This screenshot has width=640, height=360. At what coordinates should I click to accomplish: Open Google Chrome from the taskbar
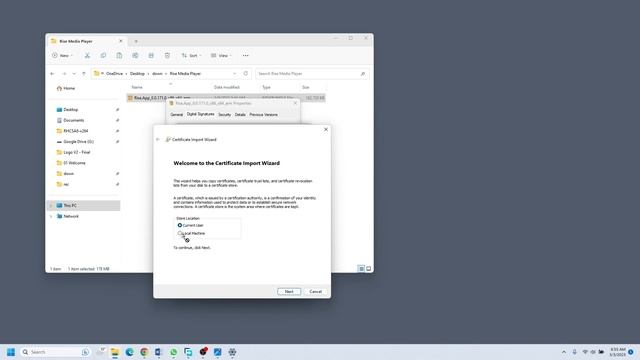(144, 352)
